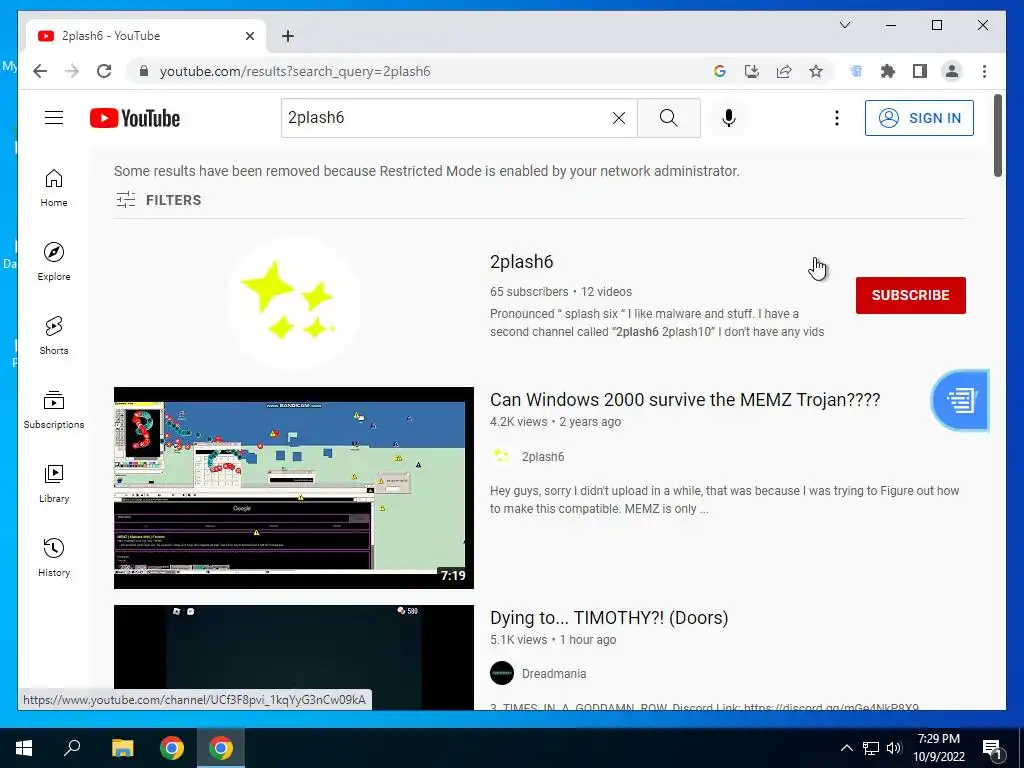Click the '4.2K views' text
This screenshot has width=1024, height=768.
coord(519,422)
